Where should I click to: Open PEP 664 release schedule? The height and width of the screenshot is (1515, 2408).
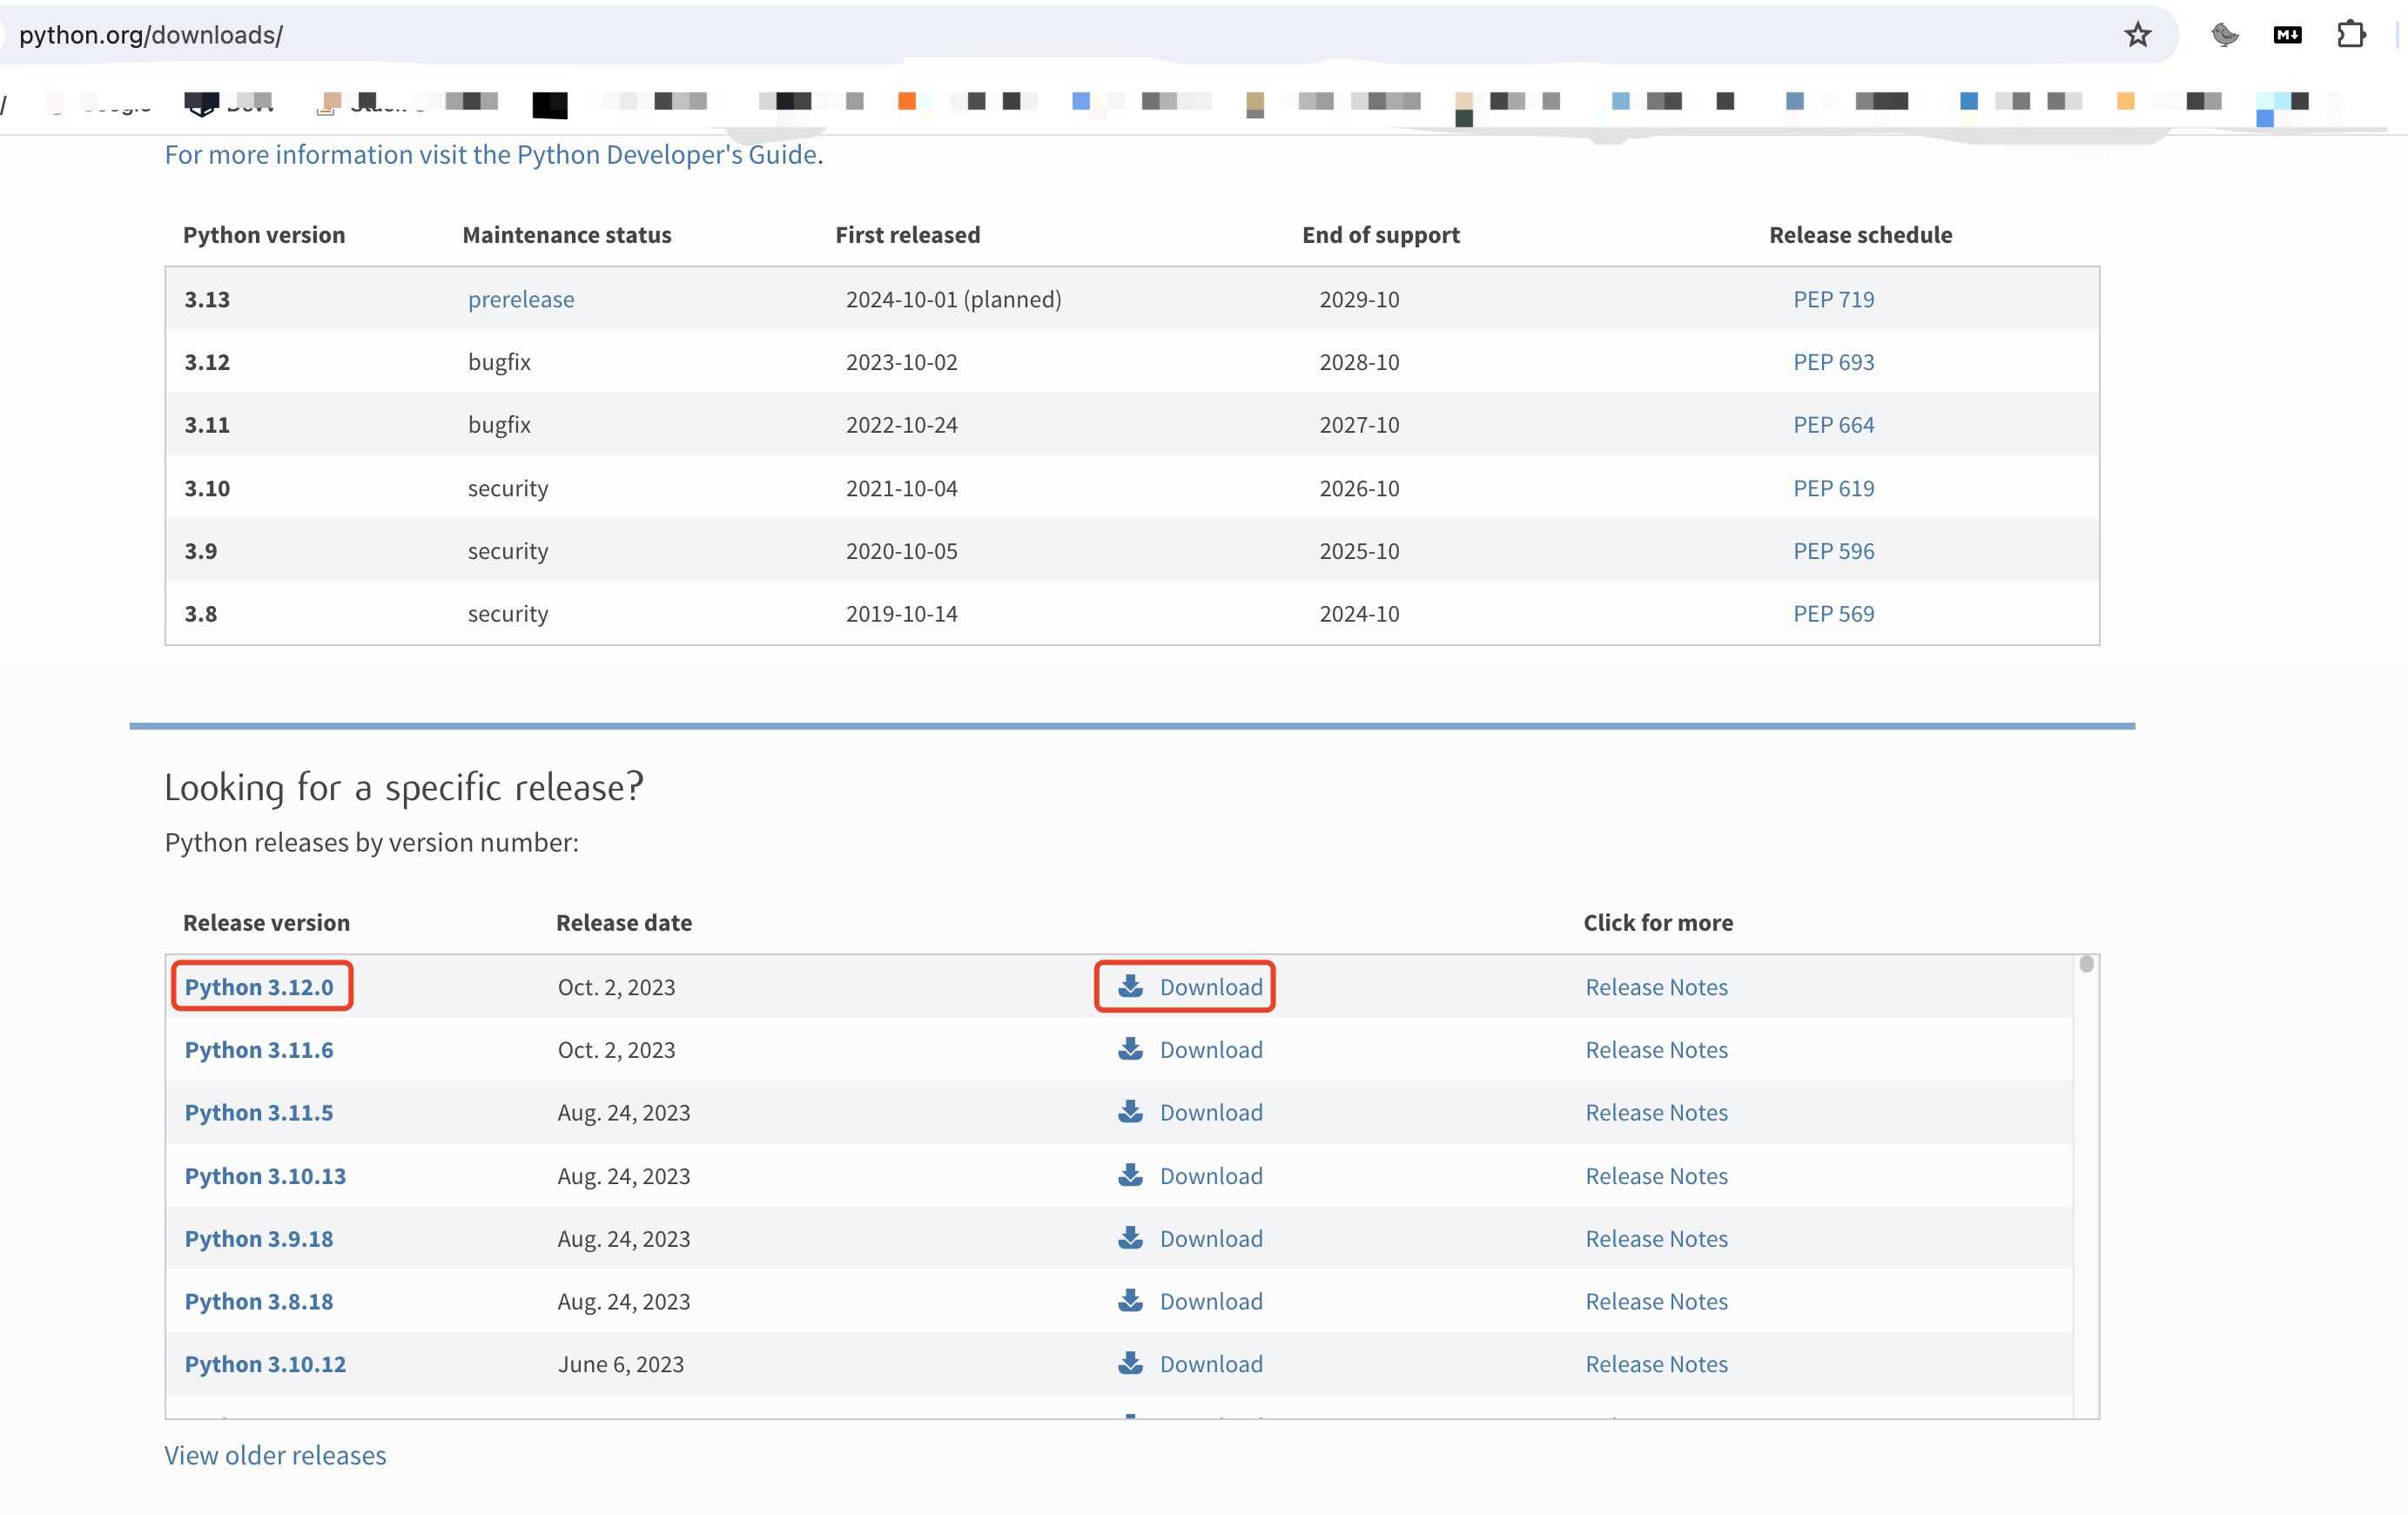[x=1832, y=425]
